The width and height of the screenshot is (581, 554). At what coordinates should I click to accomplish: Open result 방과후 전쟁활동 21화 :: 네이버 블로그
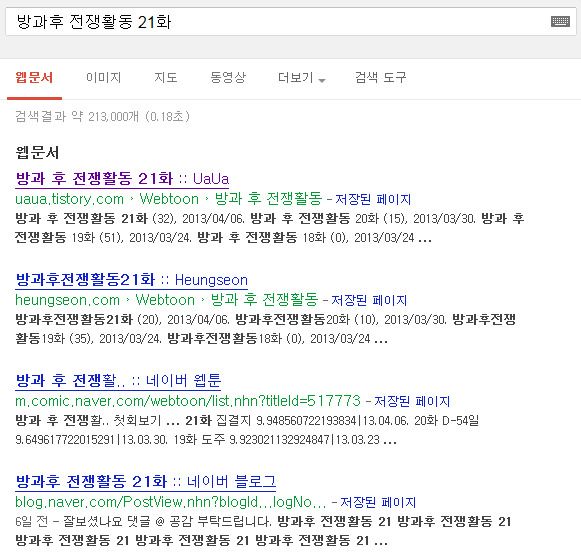click(x=146, y=482)
